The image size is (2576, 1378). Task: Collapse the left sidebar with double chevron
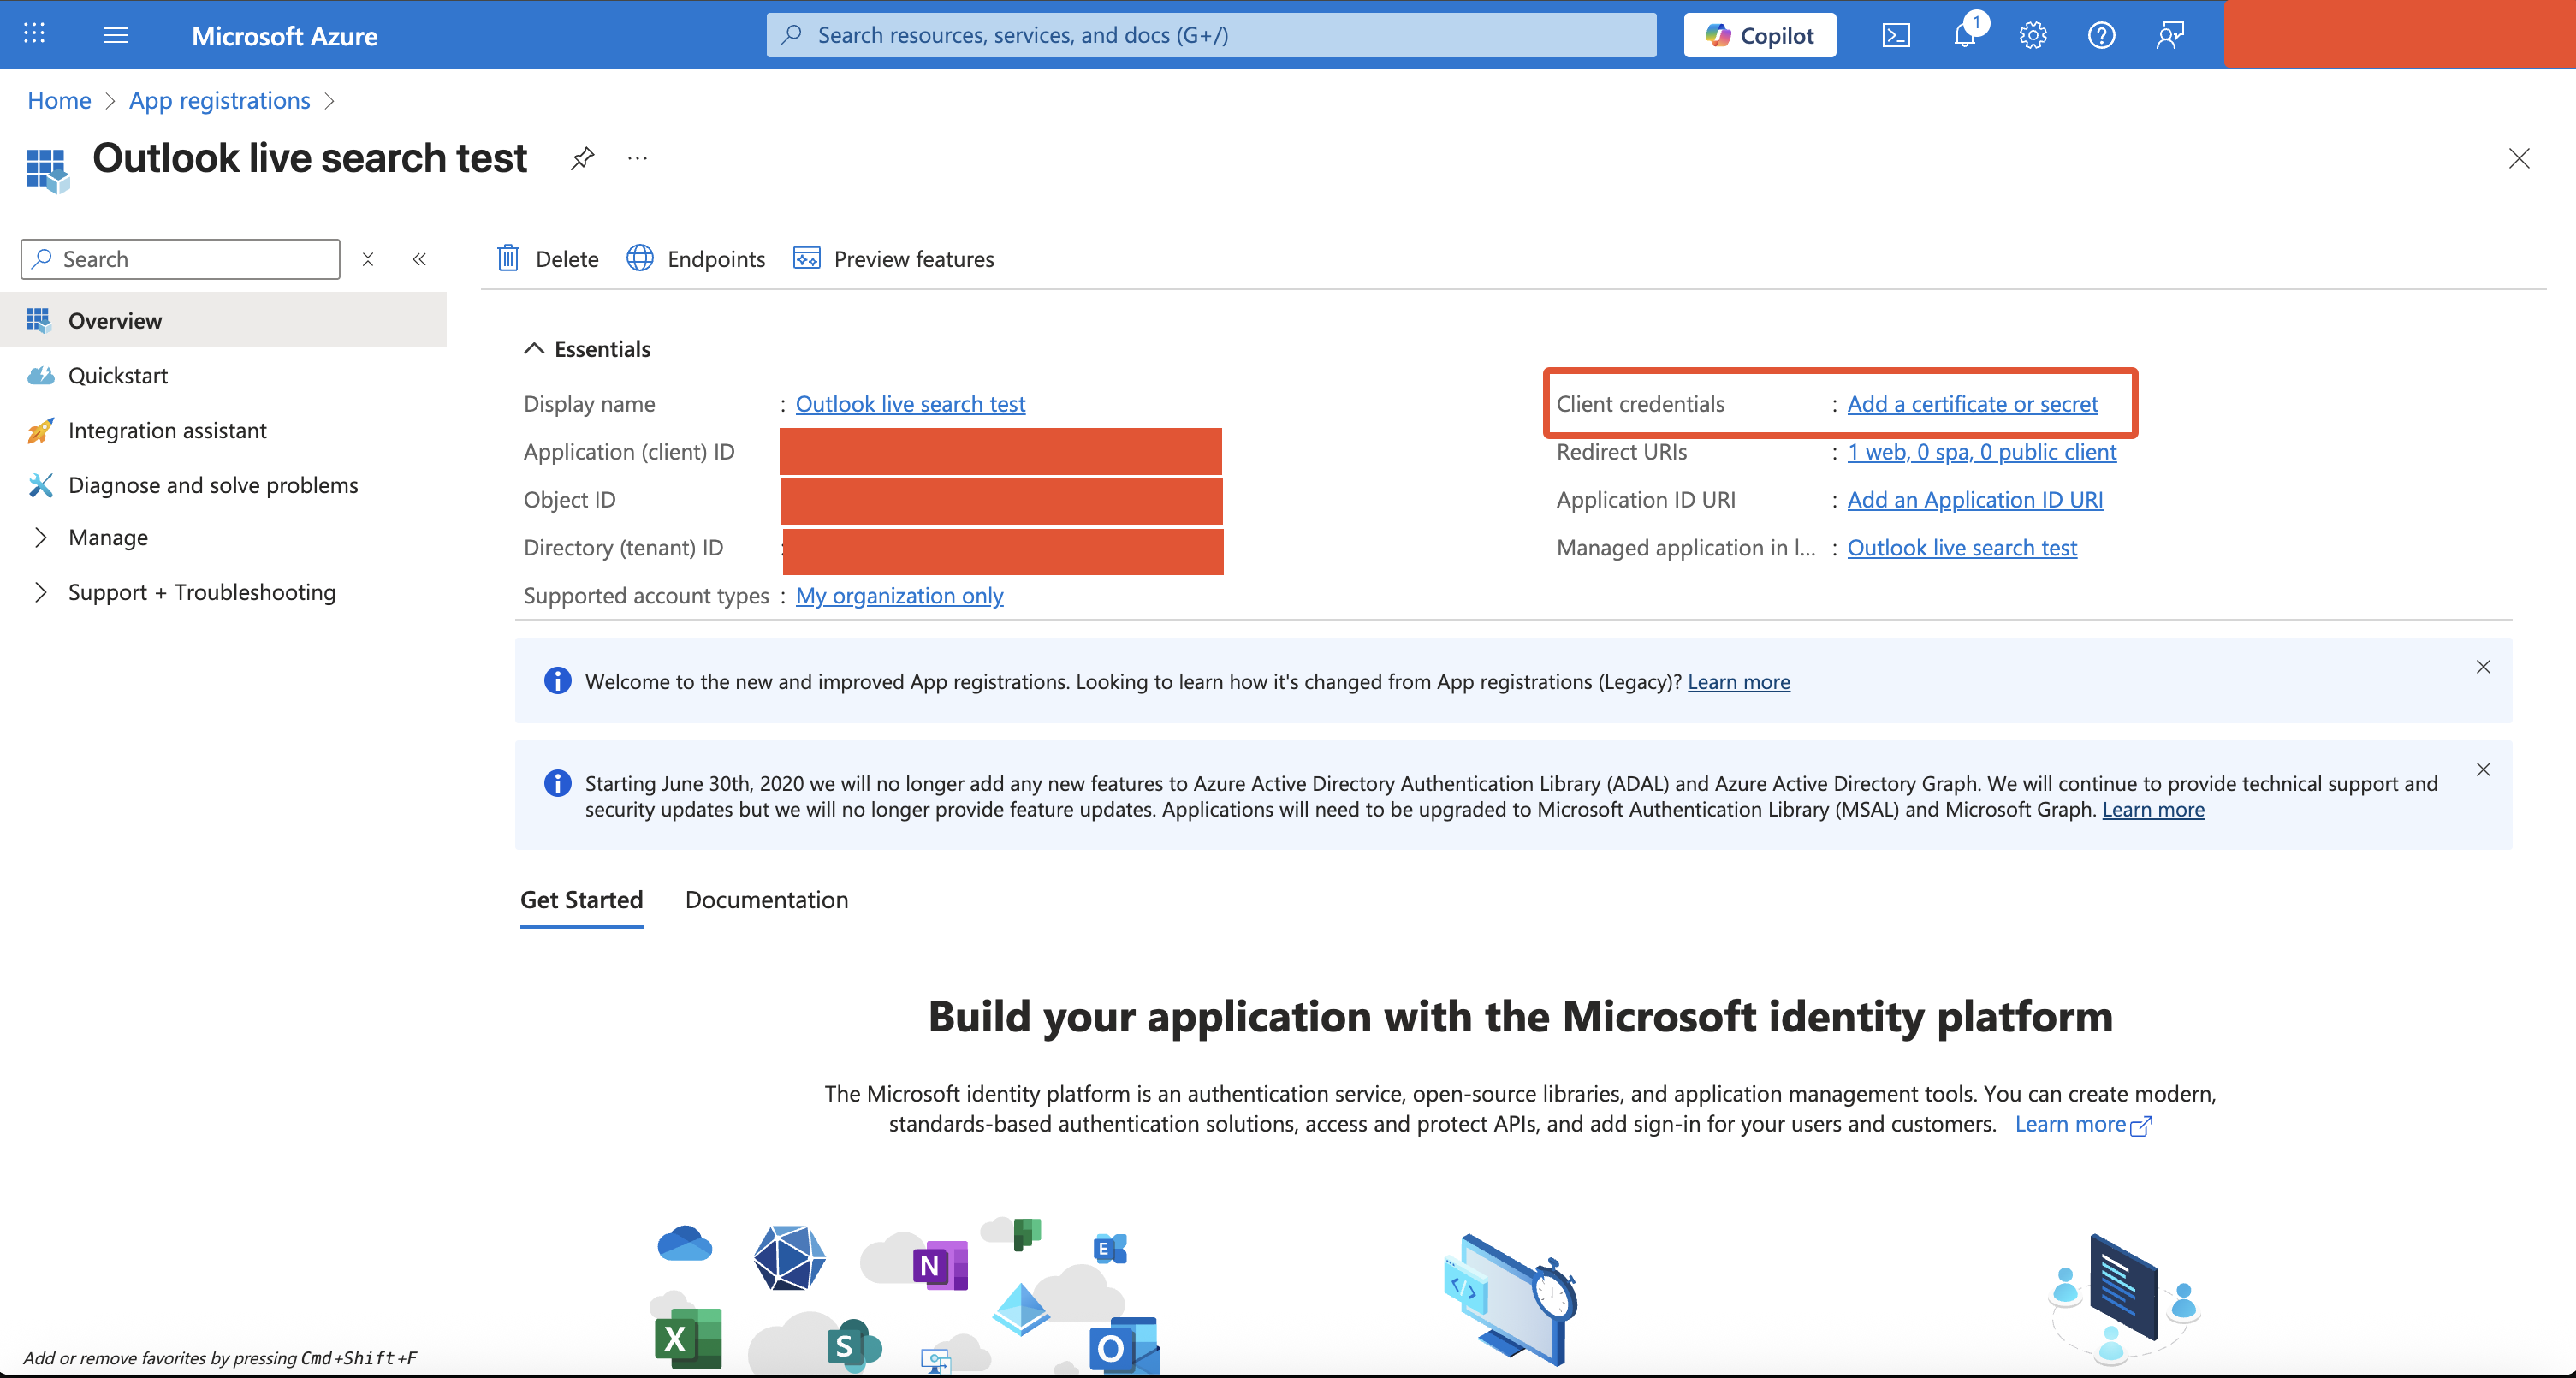pyautogui.click(x=419, y=259)
